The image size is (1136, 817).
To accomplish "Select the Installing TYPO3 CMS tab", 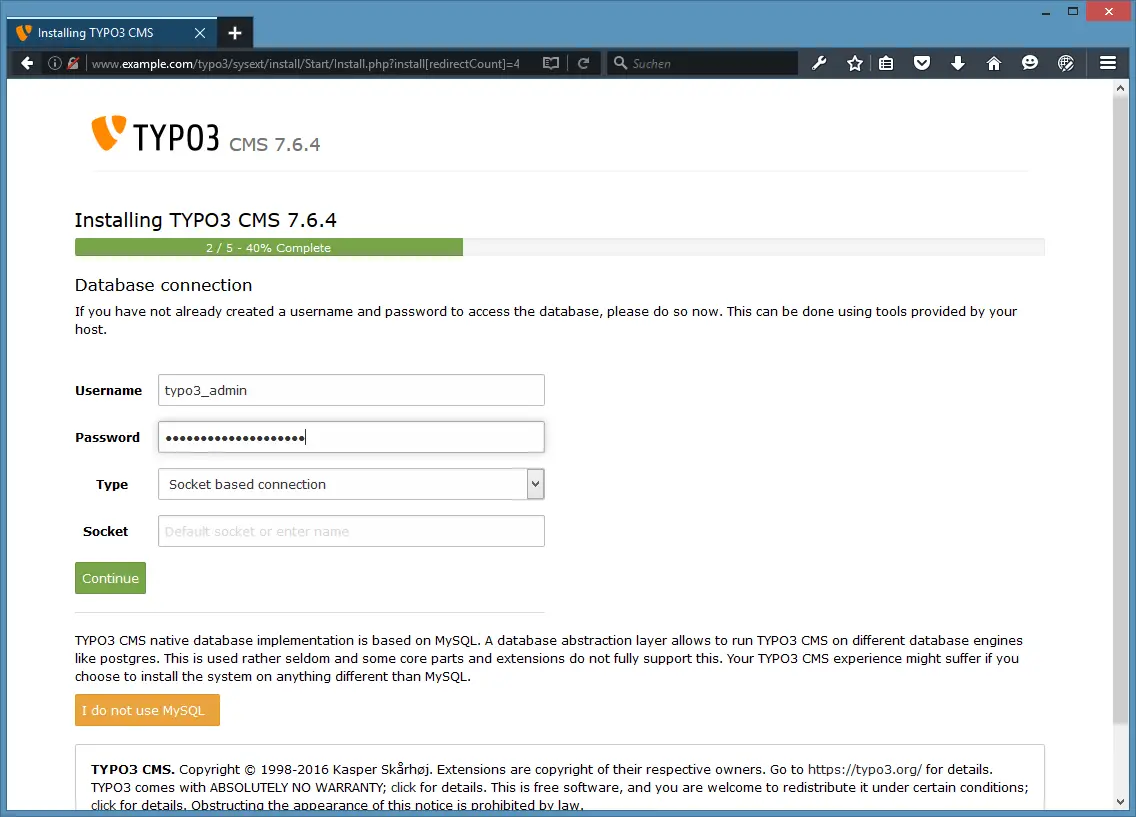I will [112, 33].
